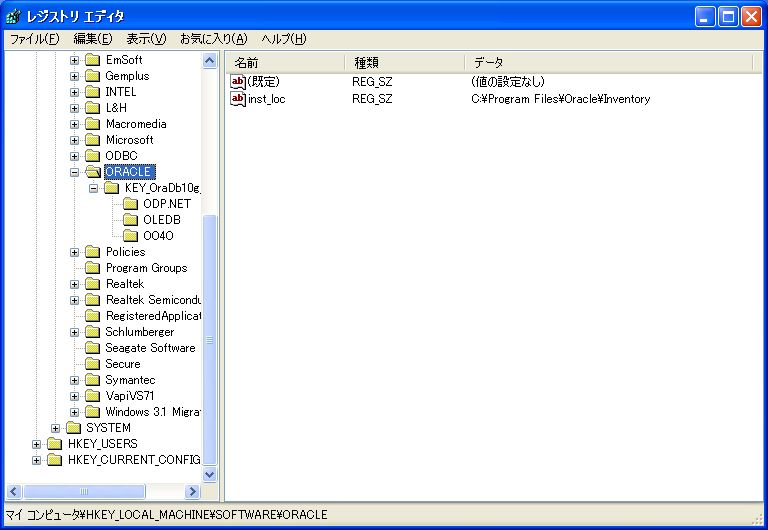The height and width of the screenshot is (530, 768).
Task: Expand the Microsoft key
Action: (x=74, y=140)
